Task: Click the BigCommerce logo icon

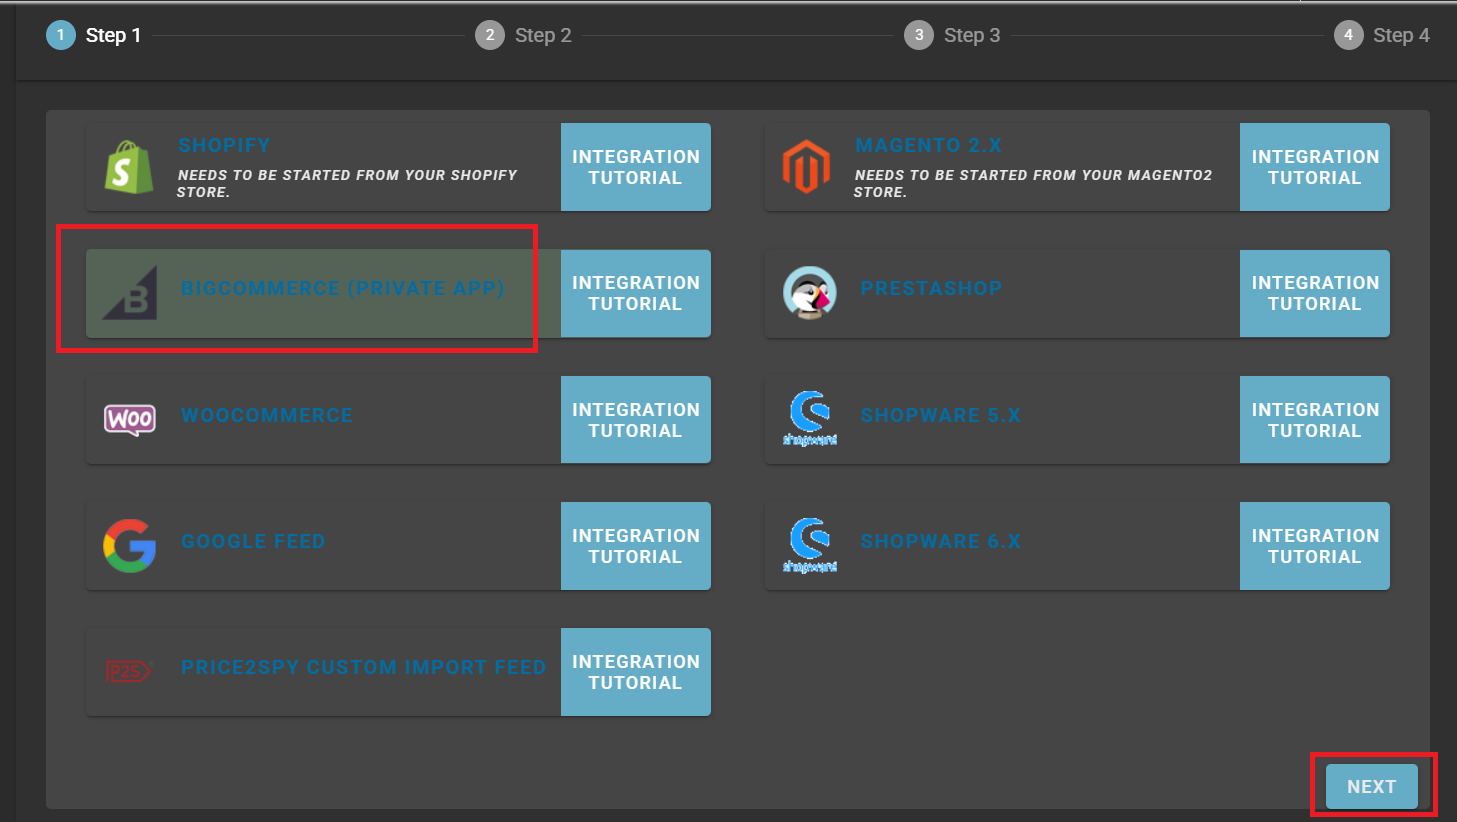Action: click(130, 292)
